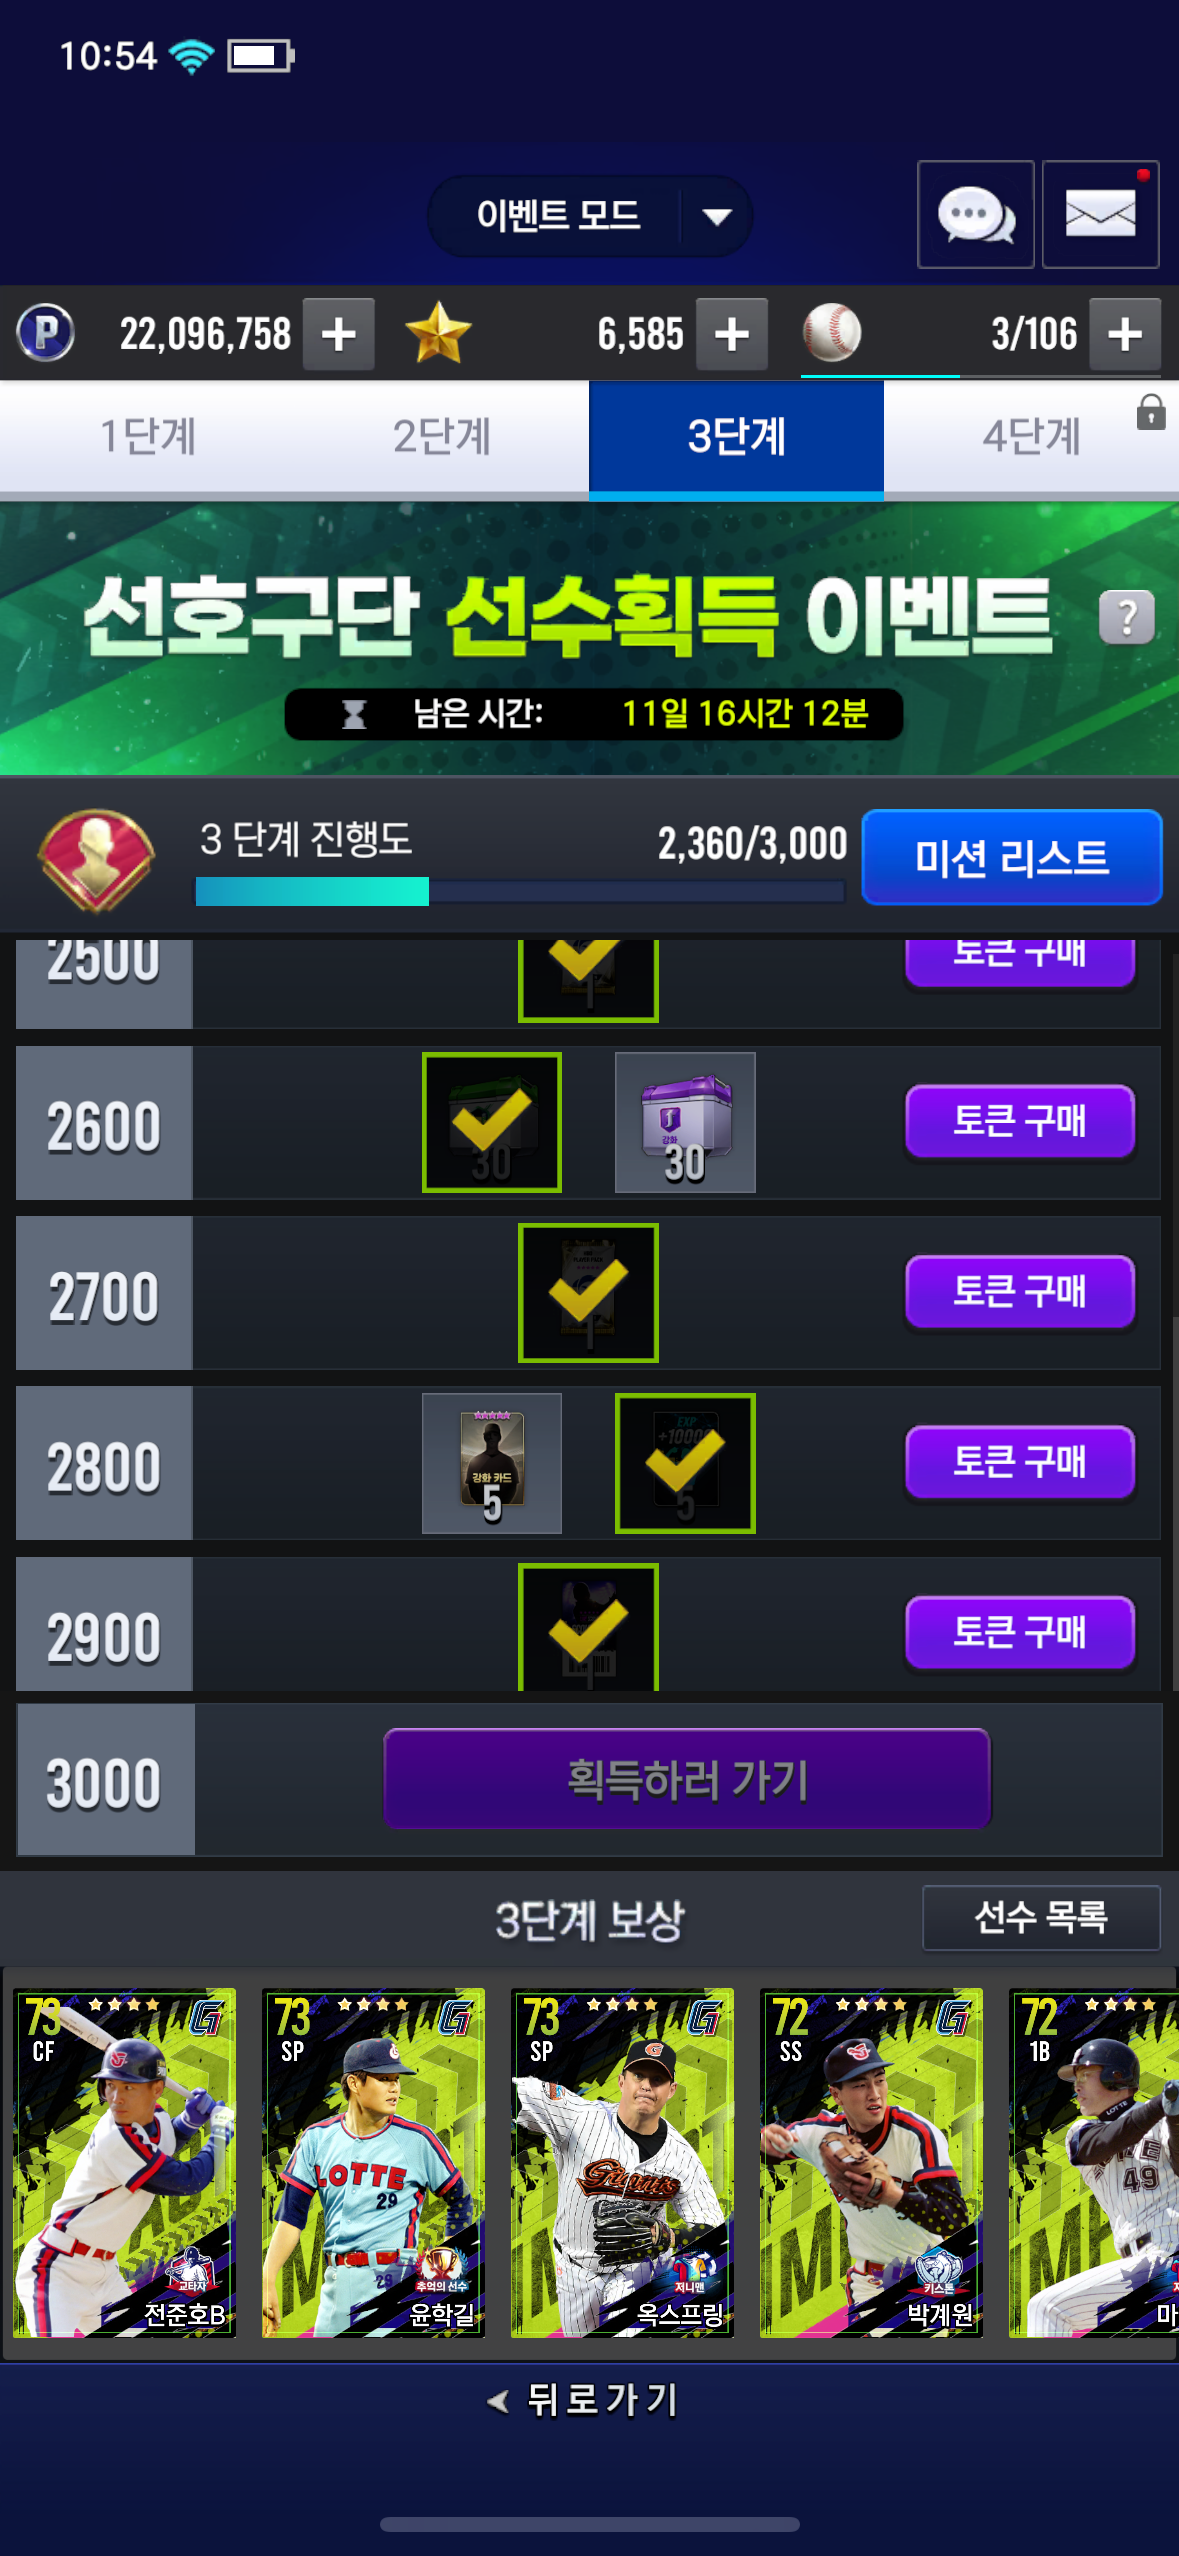
Task: Open the 미션 리스트 button
Action: pos(1012,858)
